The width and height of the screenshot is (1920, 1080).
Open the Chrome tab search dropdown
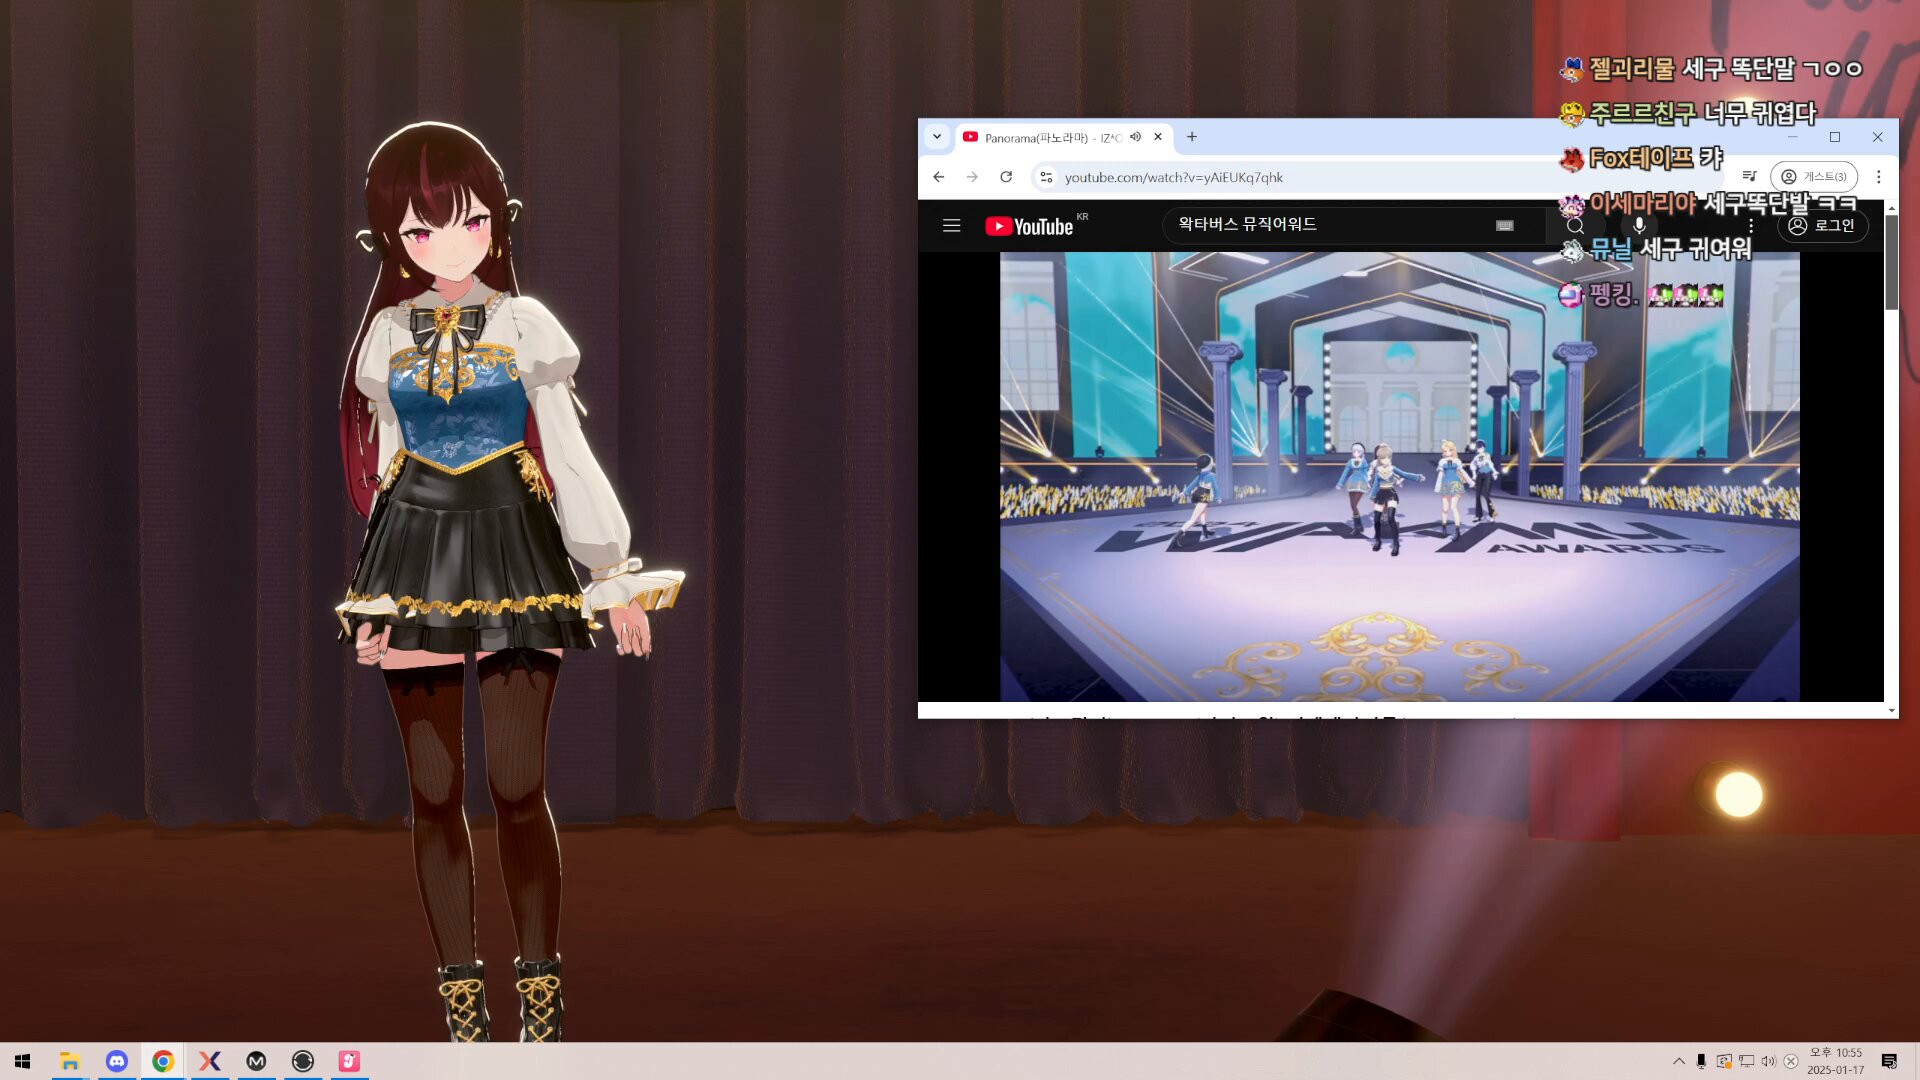pos(937,137)
